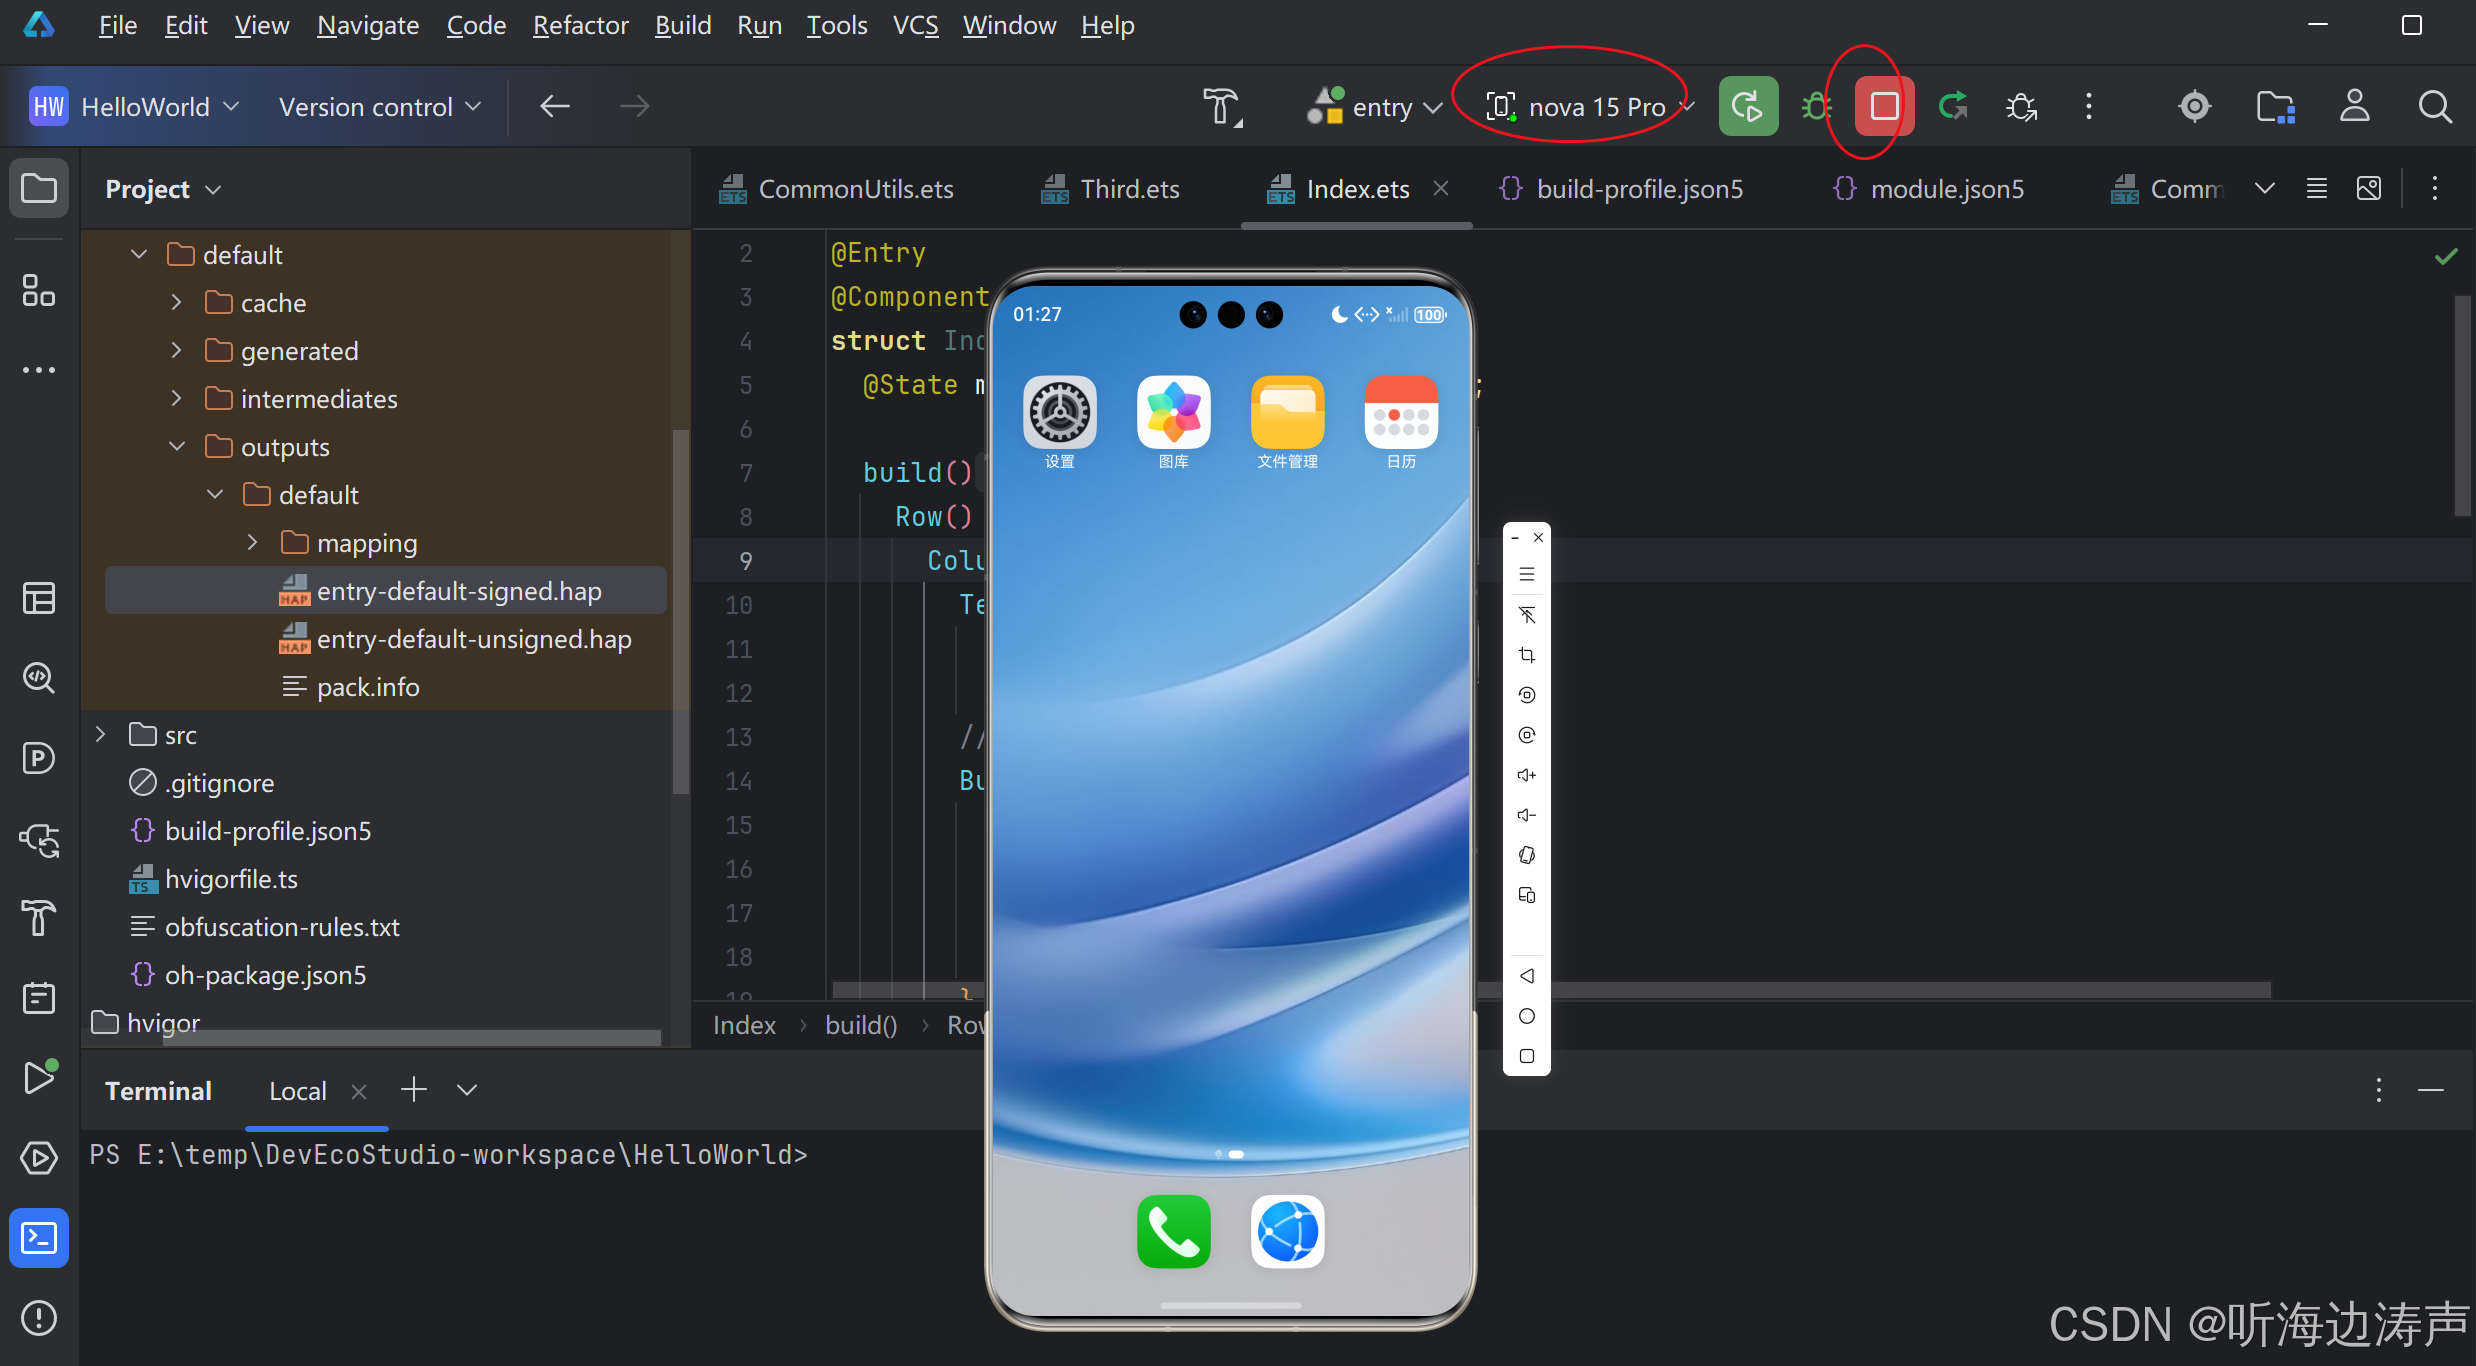Expand the intermediates folder
Screen dimensions: 2476x1366
[176, 398]
